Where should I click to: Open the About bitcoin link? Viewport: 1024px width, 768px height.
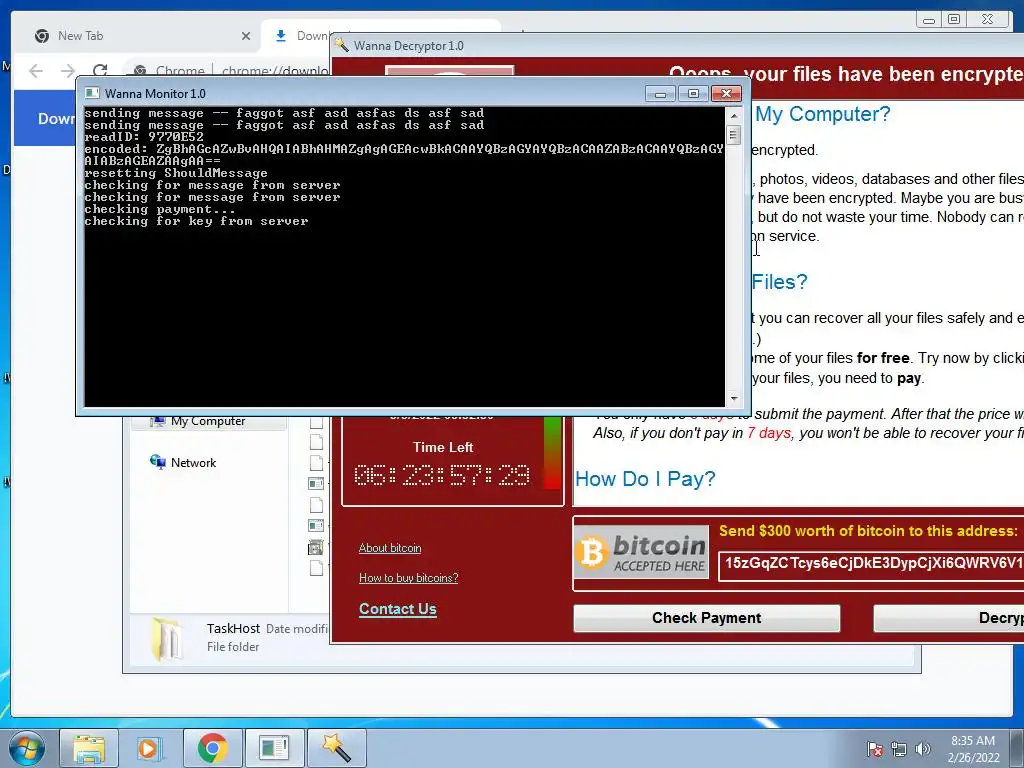(x=390, y=548)
